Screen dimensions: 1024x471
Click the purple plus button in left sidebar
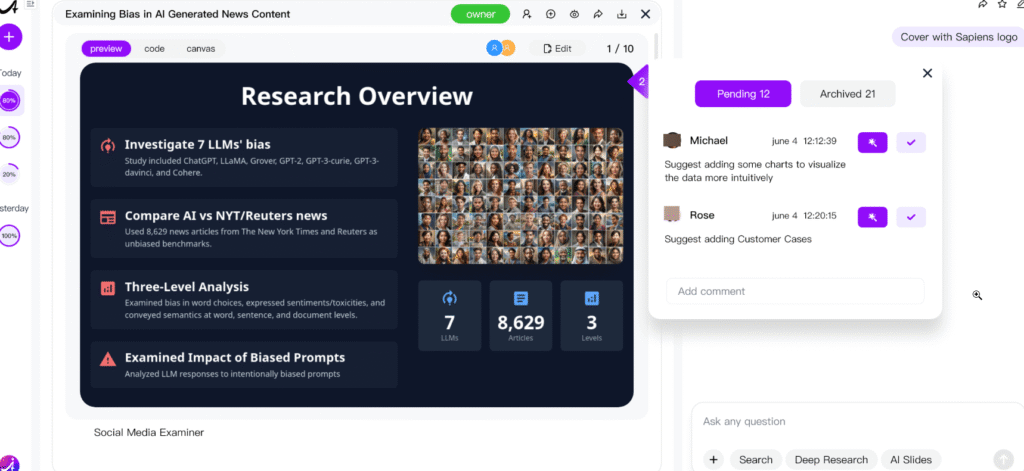[x=10, y=37]
